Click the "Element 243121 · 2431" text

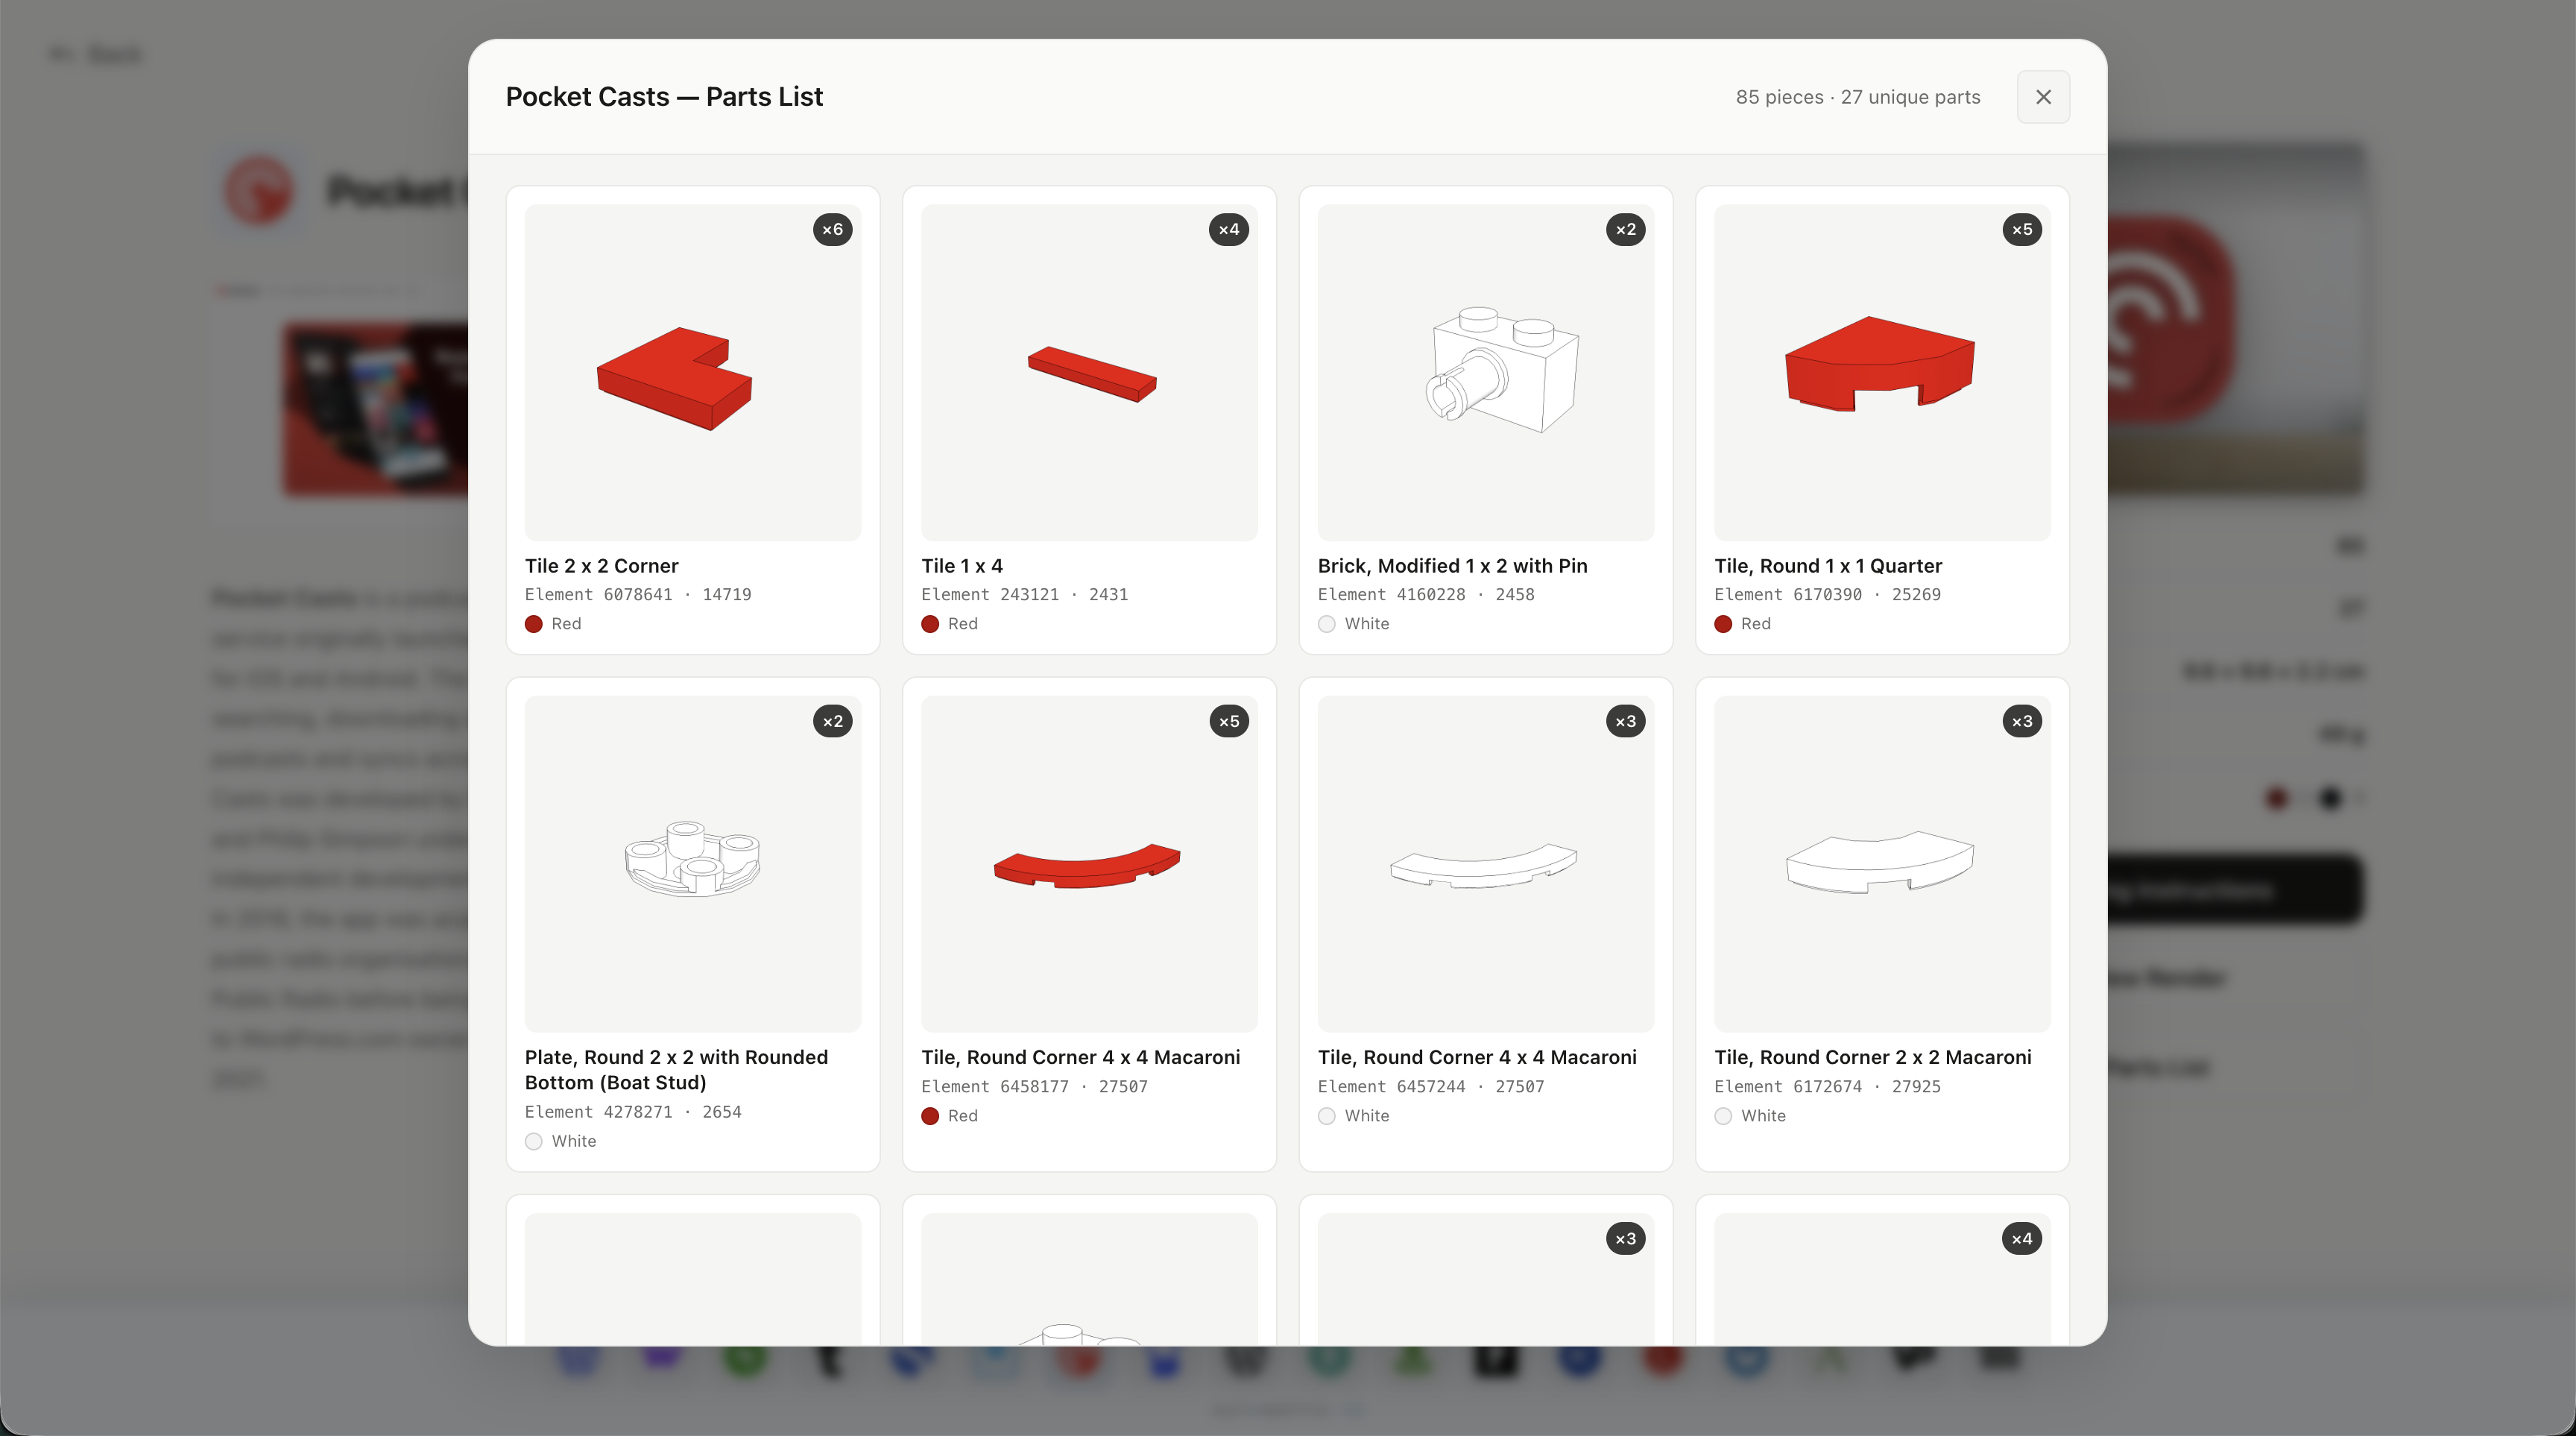(x=1025, y=595)
